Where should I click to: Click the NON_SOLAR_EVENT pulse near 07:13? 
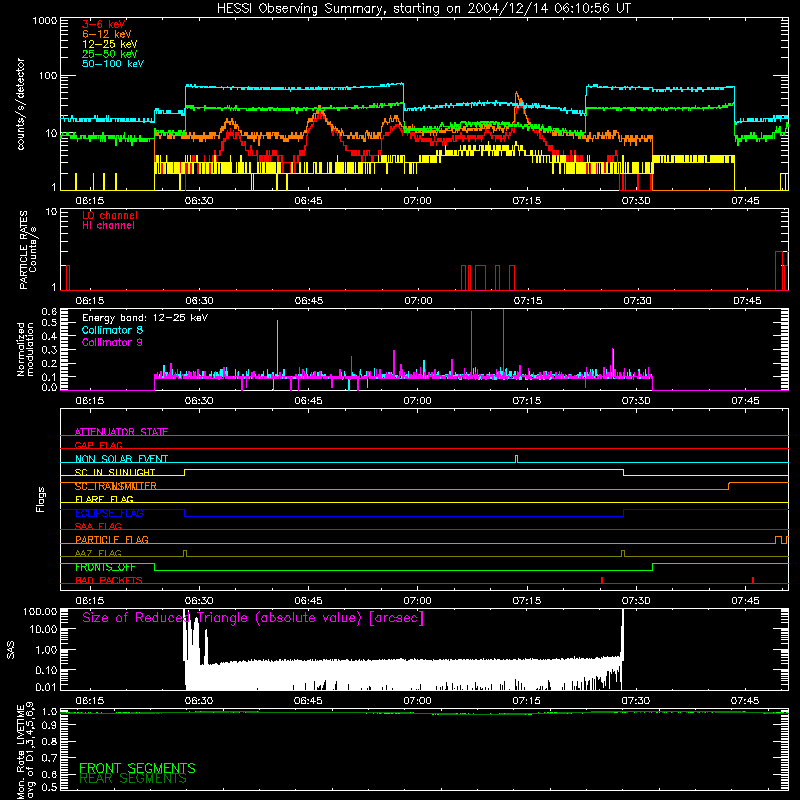coord(516,459)
